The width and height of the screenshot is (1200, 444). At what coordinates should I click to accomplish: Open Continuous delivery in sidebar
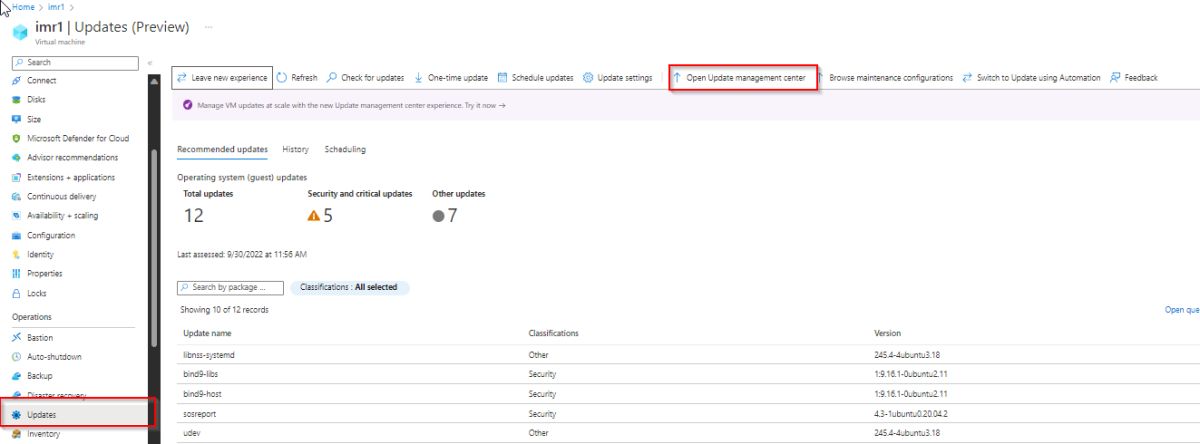pyautogui.click(x=62, y=197)
